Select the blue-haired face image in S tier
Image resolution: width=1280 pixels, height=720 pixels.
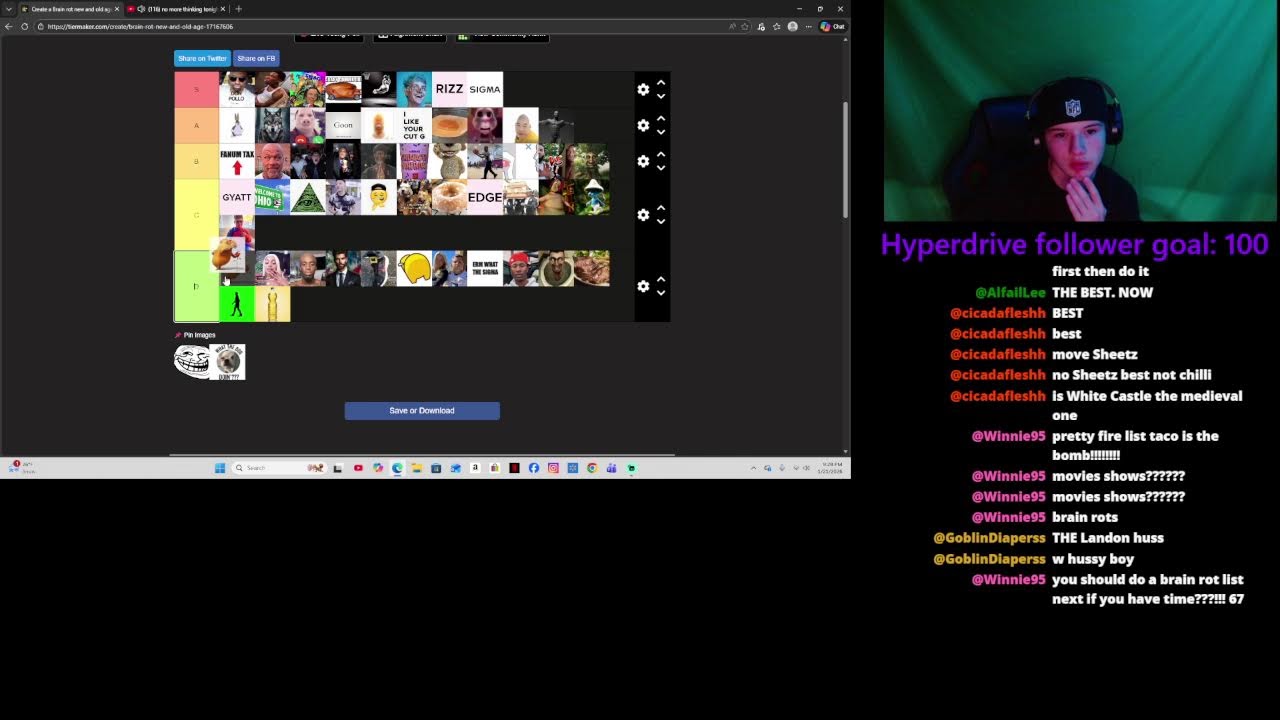414,89
